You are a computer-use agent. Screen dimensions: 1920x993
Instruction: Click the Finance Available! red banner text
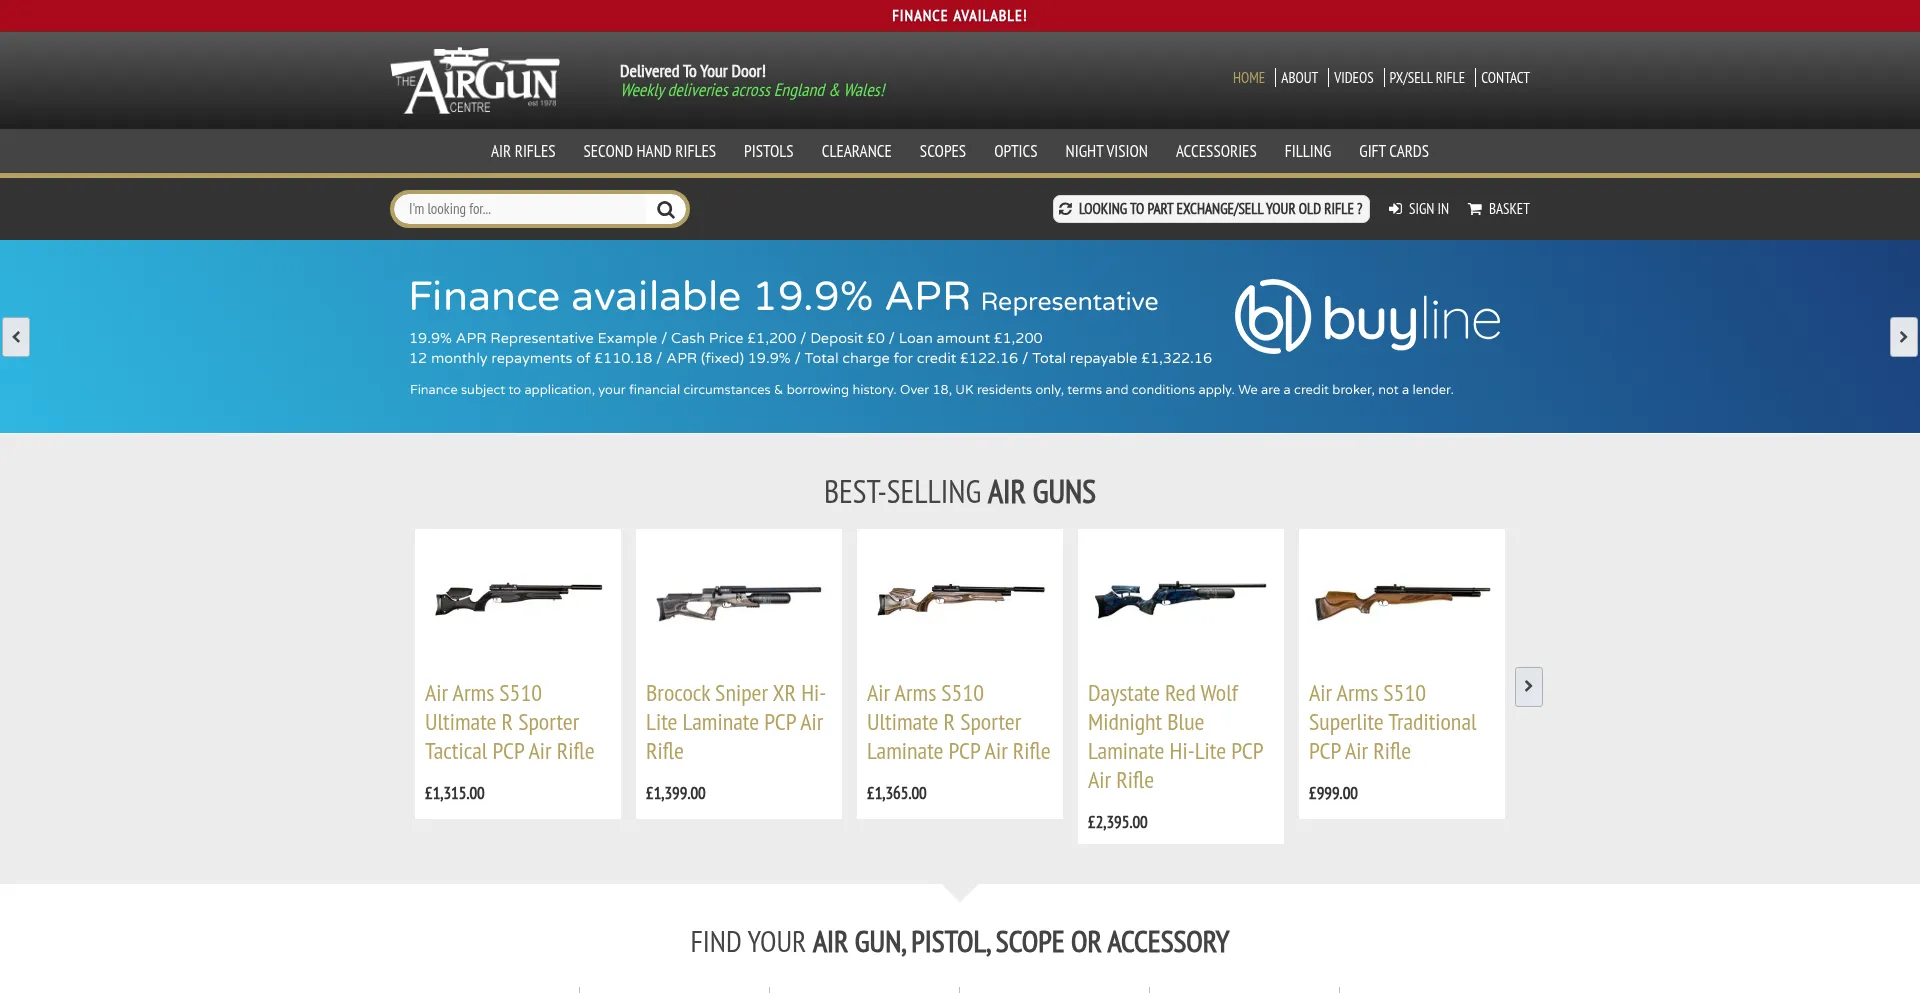point(960,16)
